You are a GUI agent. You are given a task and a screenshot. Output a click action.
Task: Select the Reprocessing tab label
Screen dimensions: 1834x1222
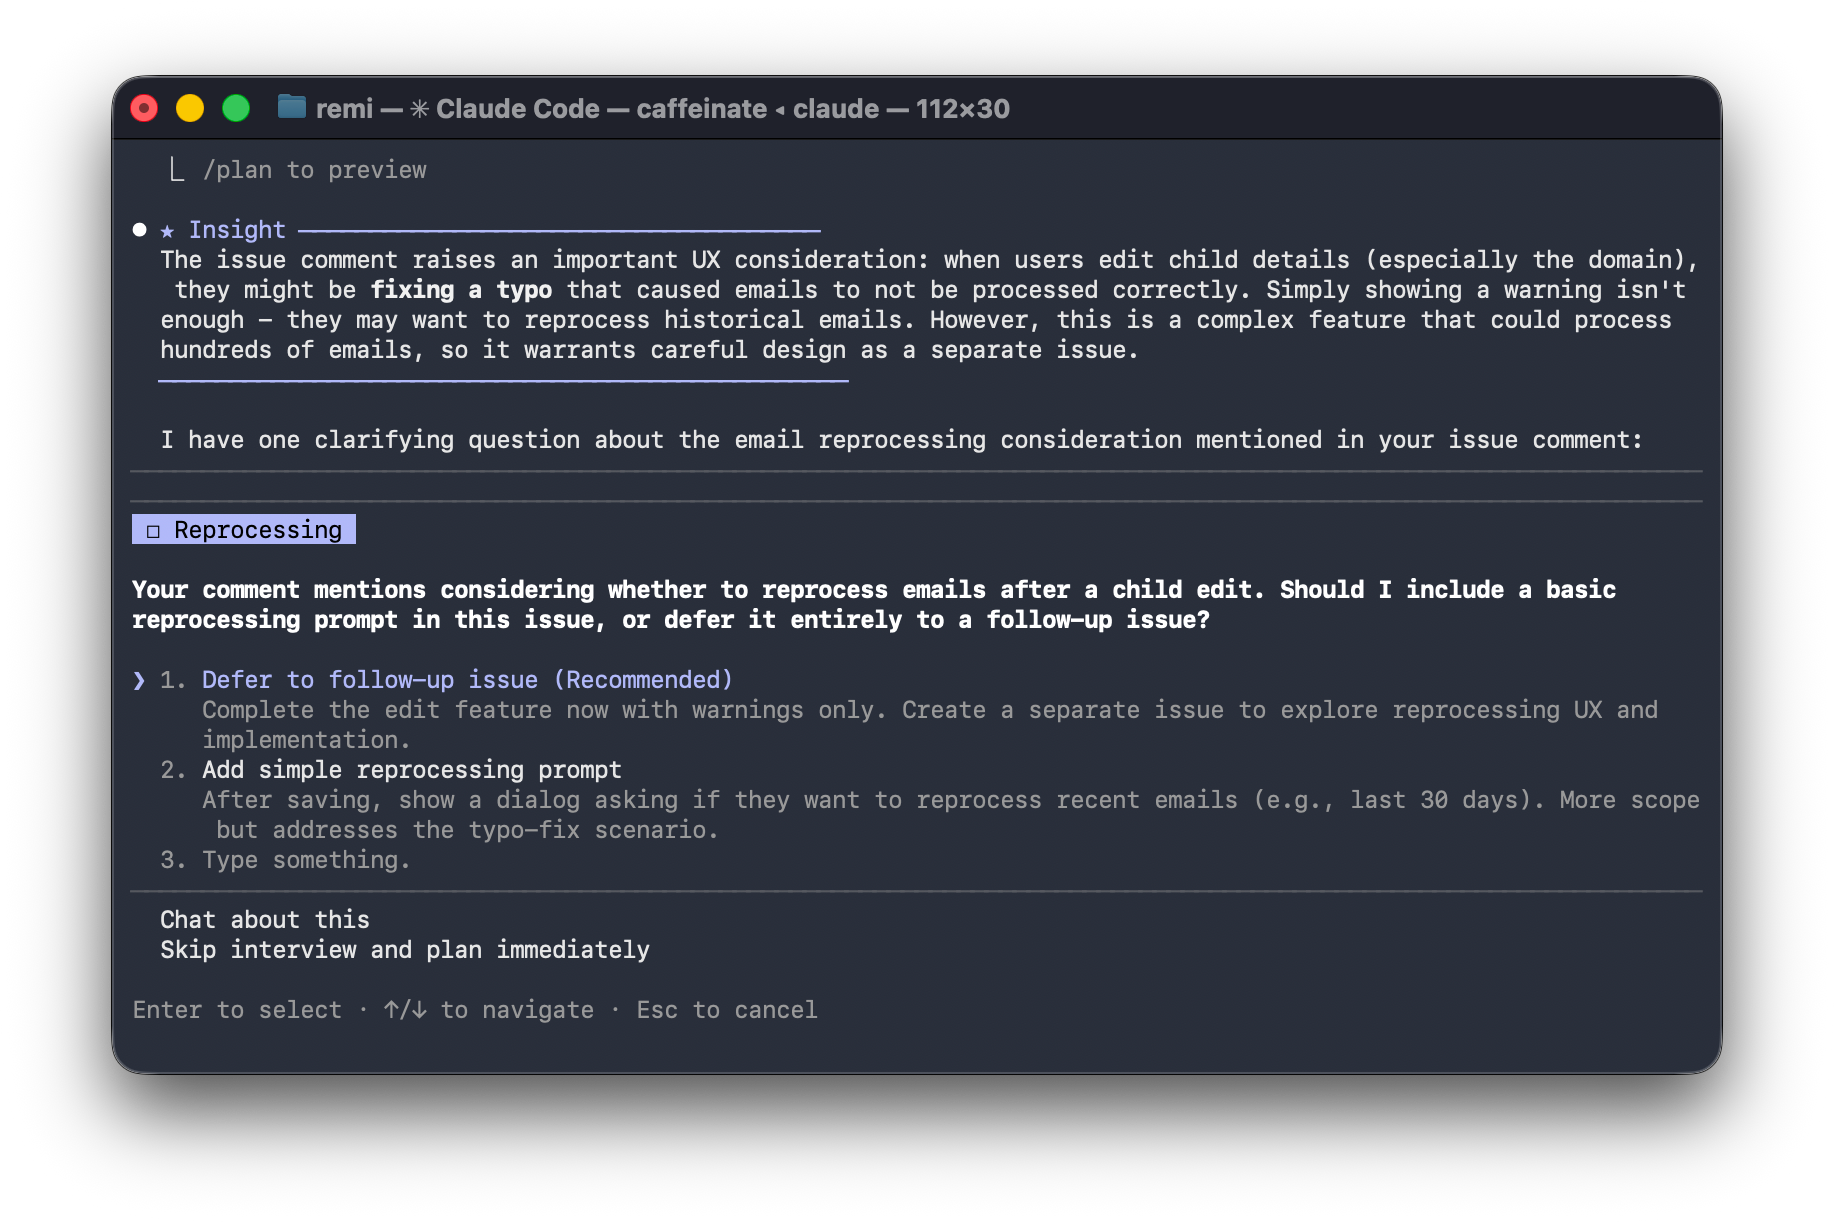tap(257, 530)
